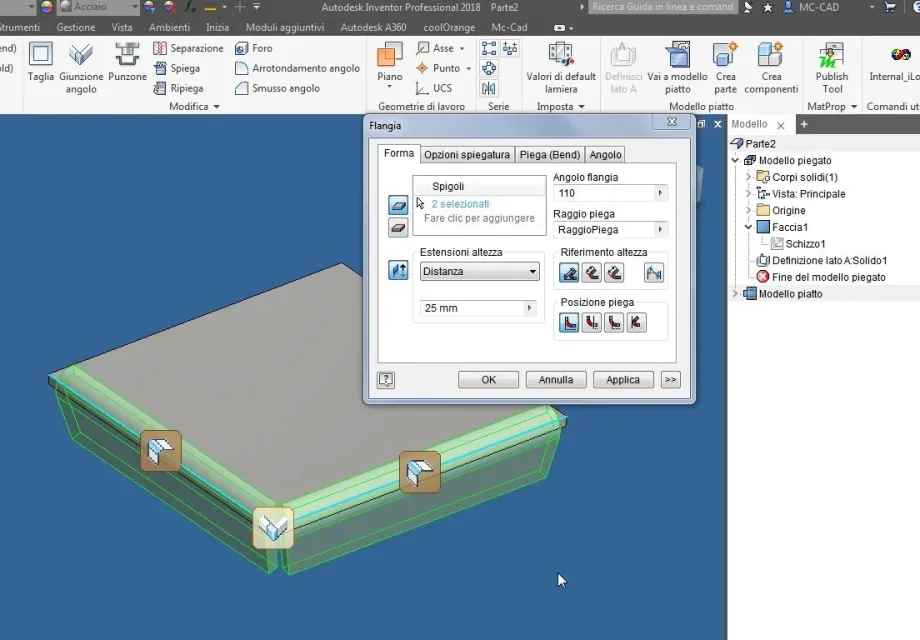Click the Applica button
This screenshot has height=640, width=920.
(623, 380)
